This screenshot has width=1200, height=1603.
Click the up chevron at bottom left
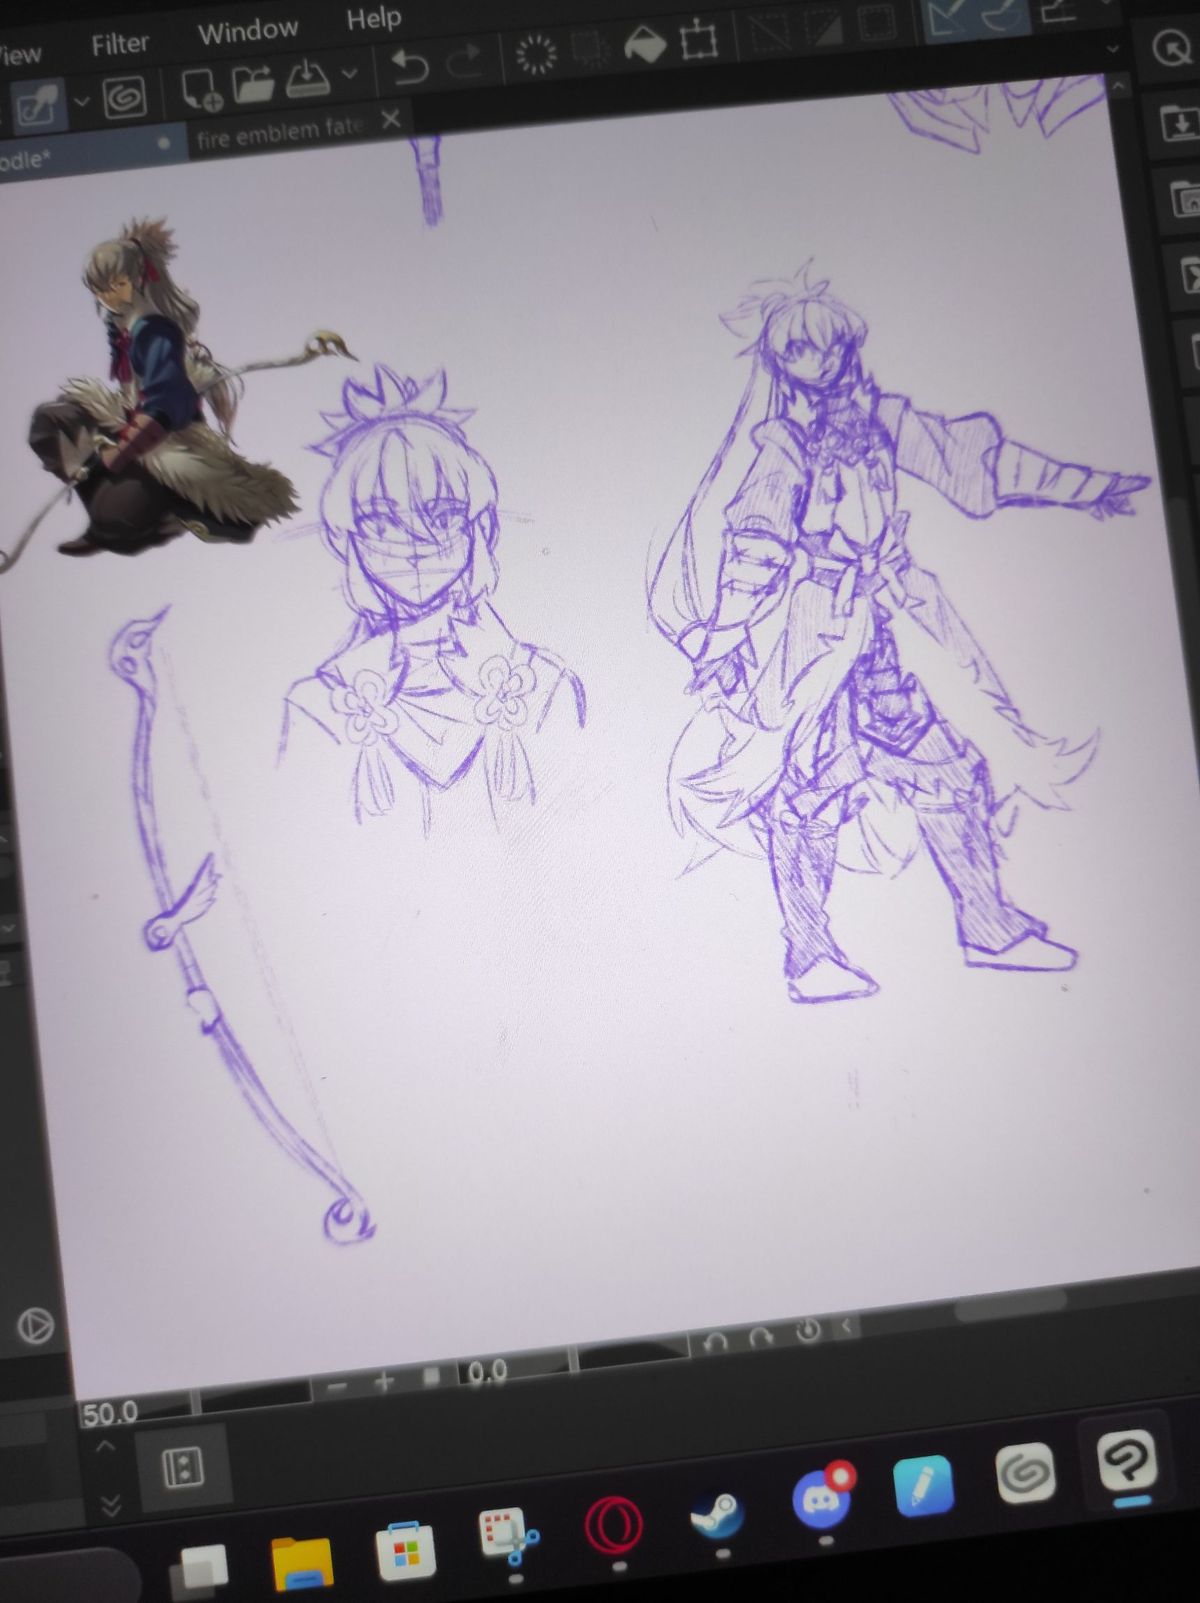click(105, 1447)
